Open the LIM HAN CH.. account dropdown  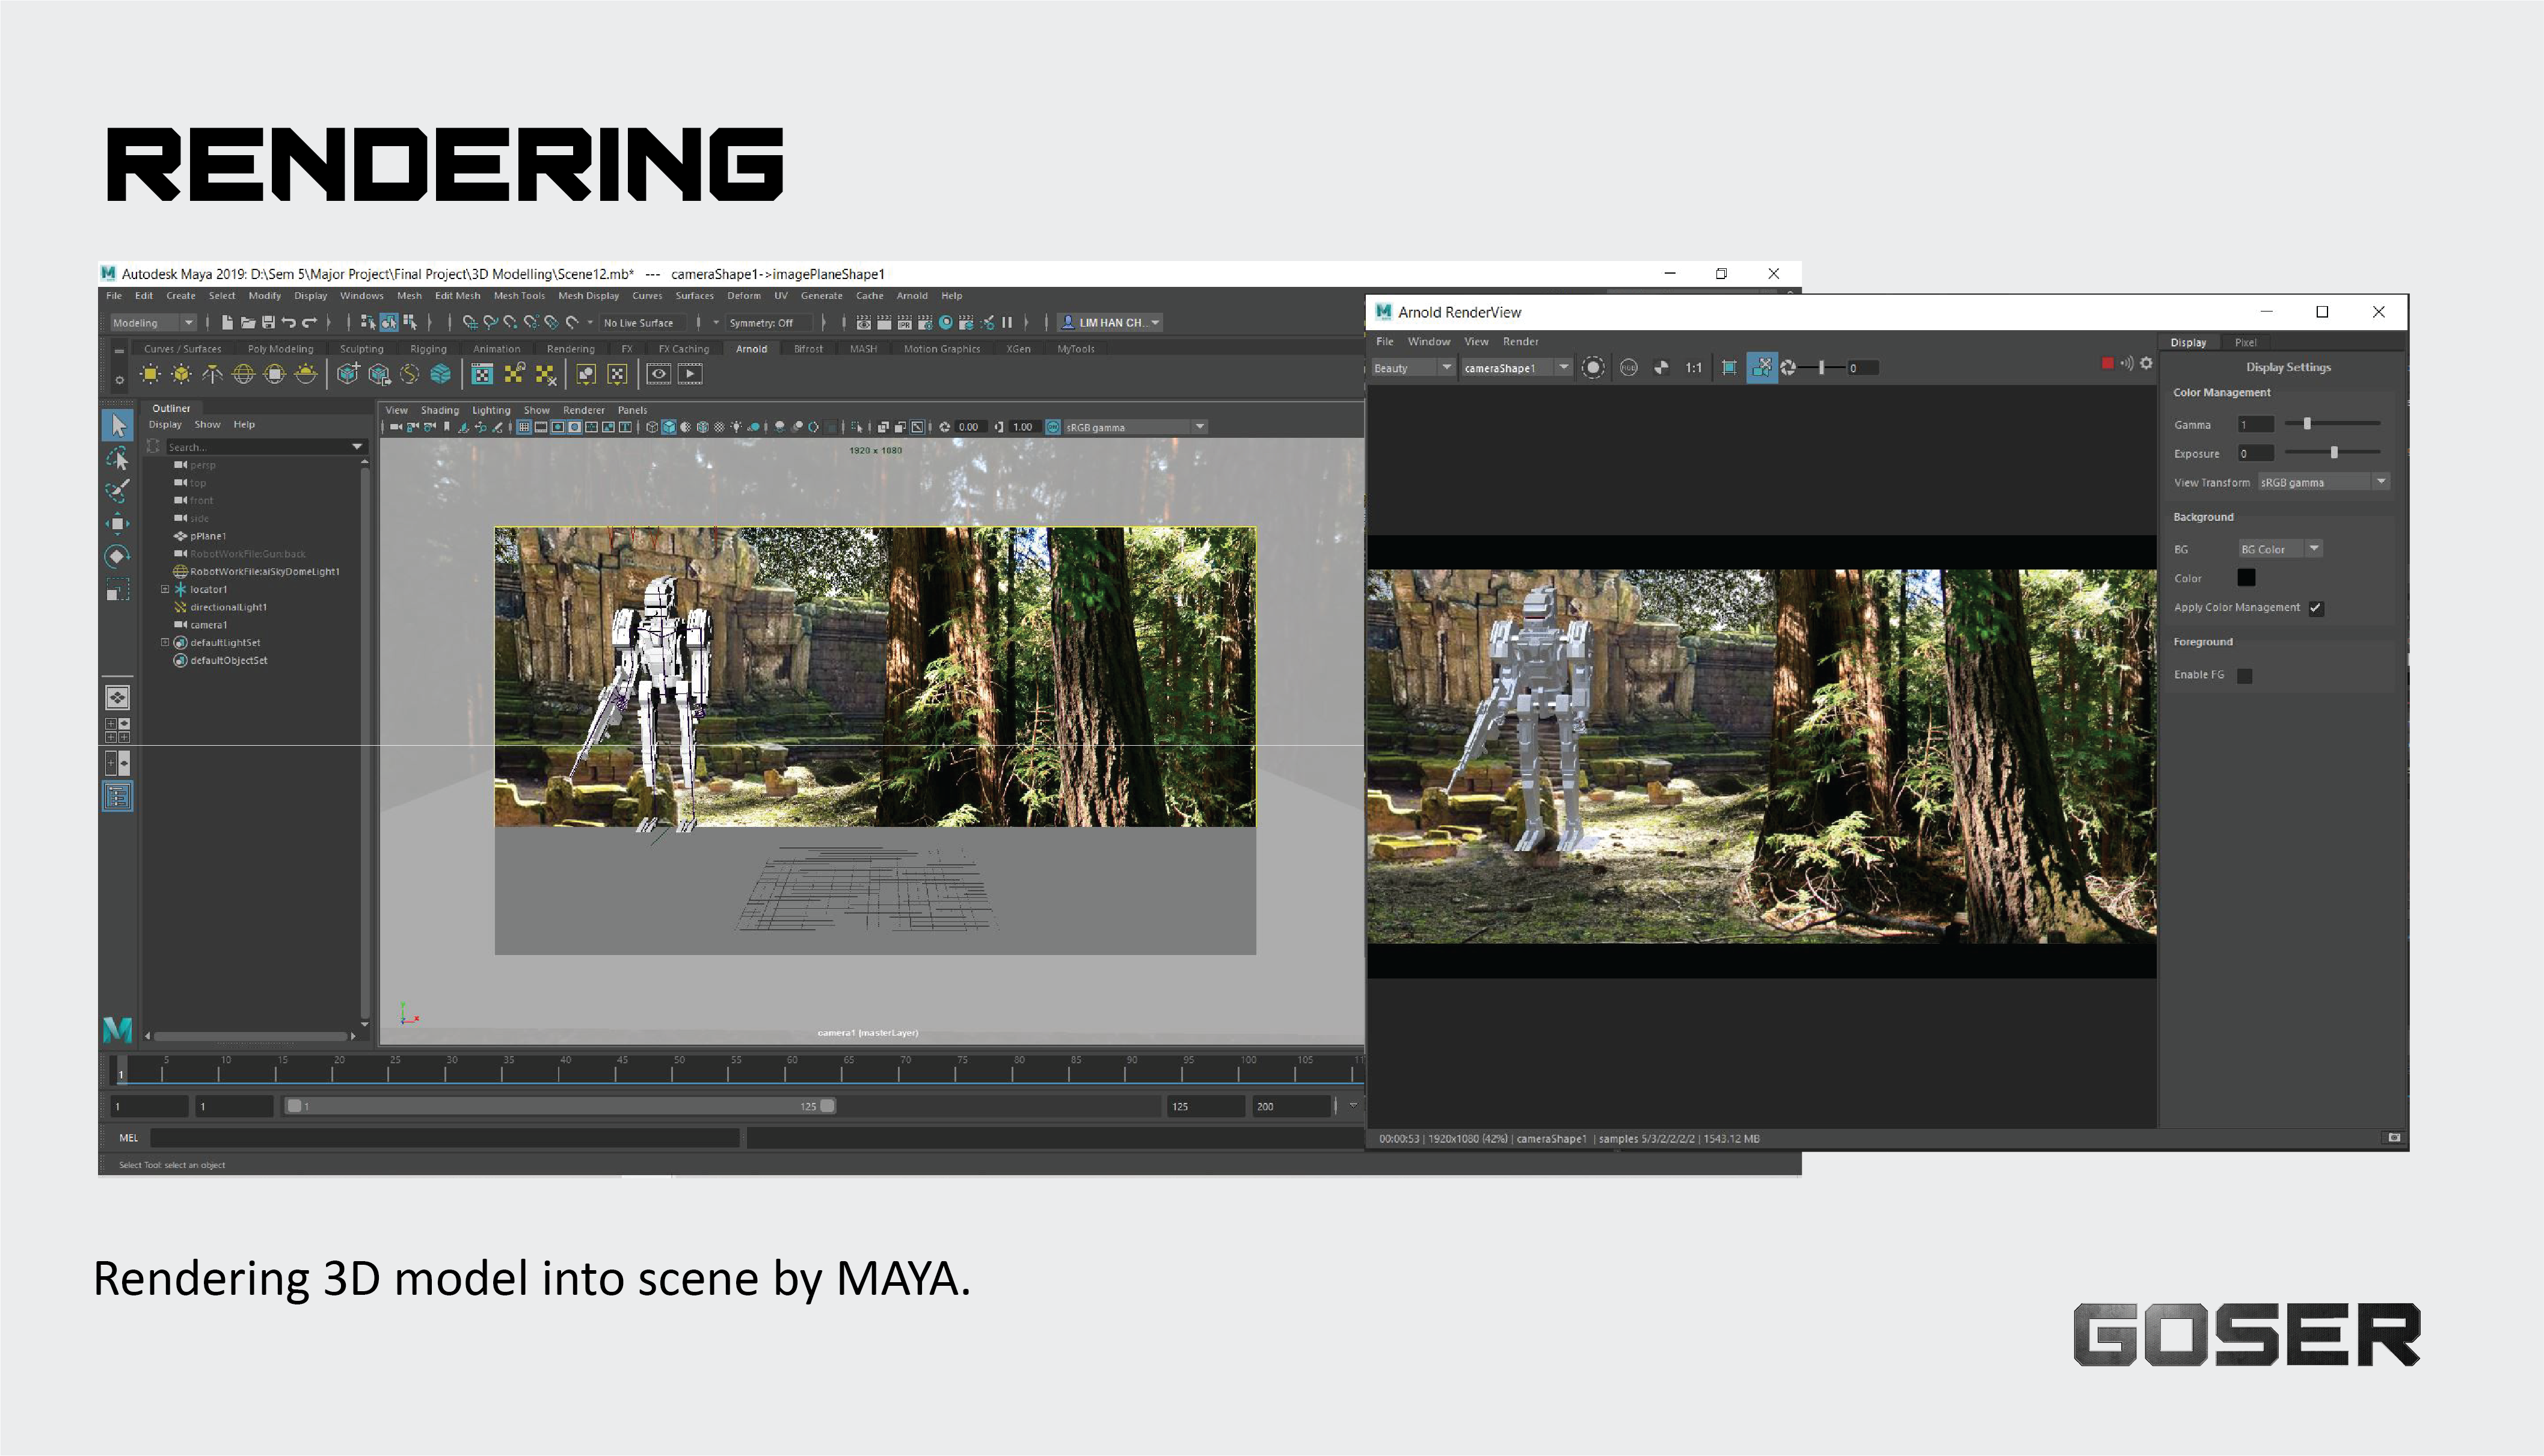click(1110, 323)
